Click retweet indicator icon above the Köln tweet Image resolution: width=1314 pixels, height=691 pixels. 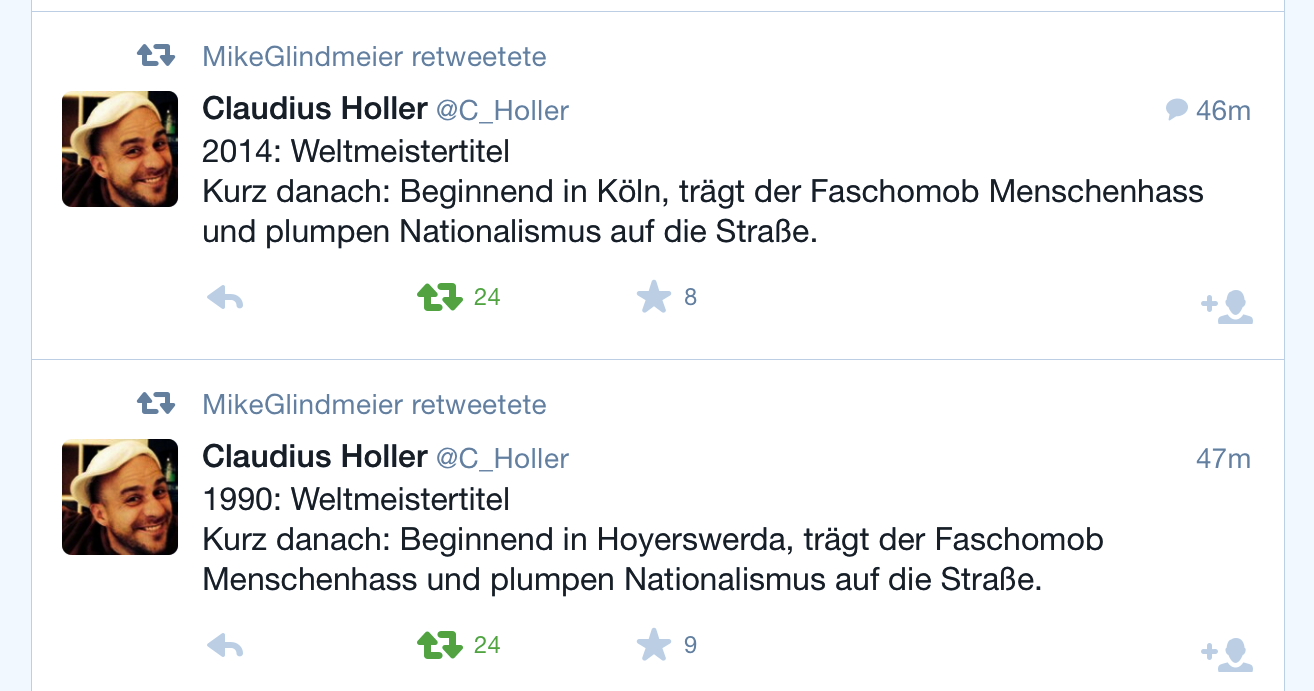156,56
